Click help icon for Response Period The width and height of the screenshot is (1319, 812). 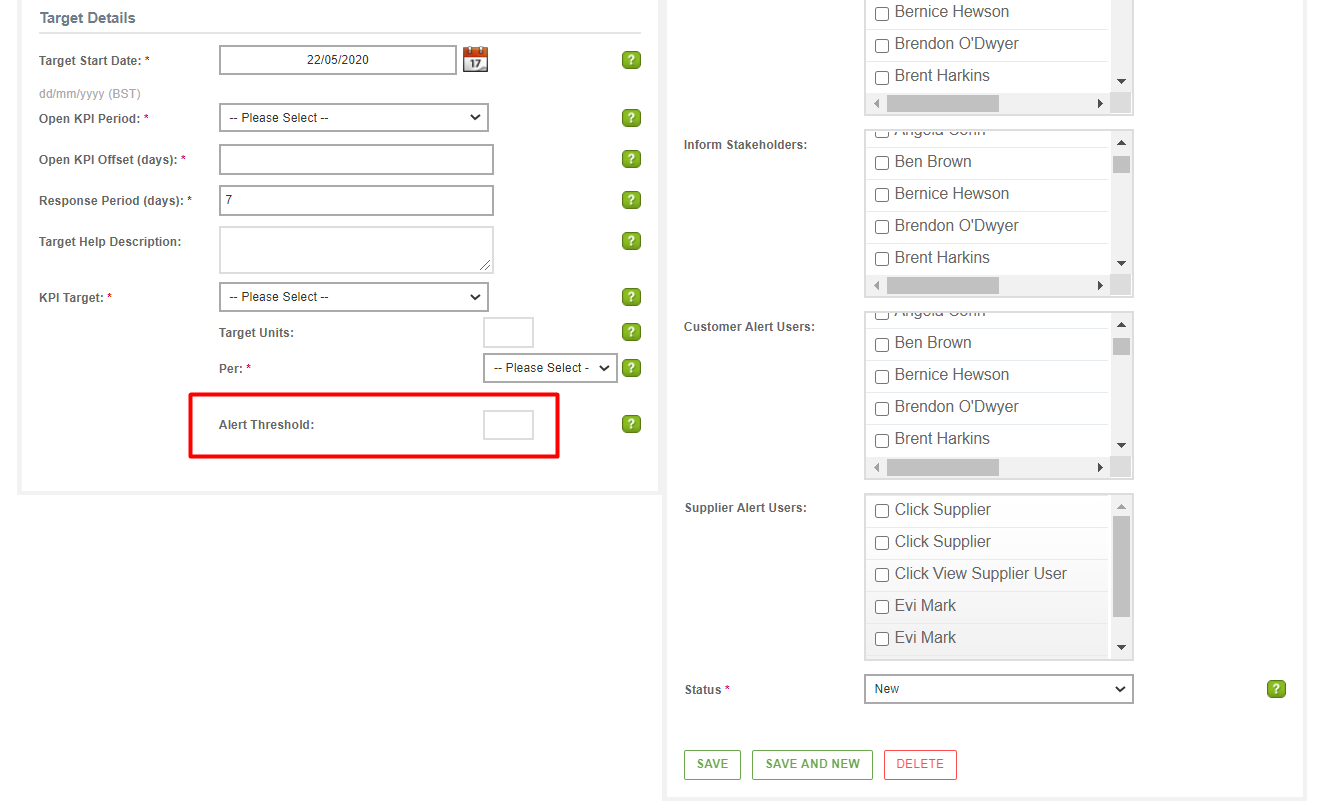(631, 200)
